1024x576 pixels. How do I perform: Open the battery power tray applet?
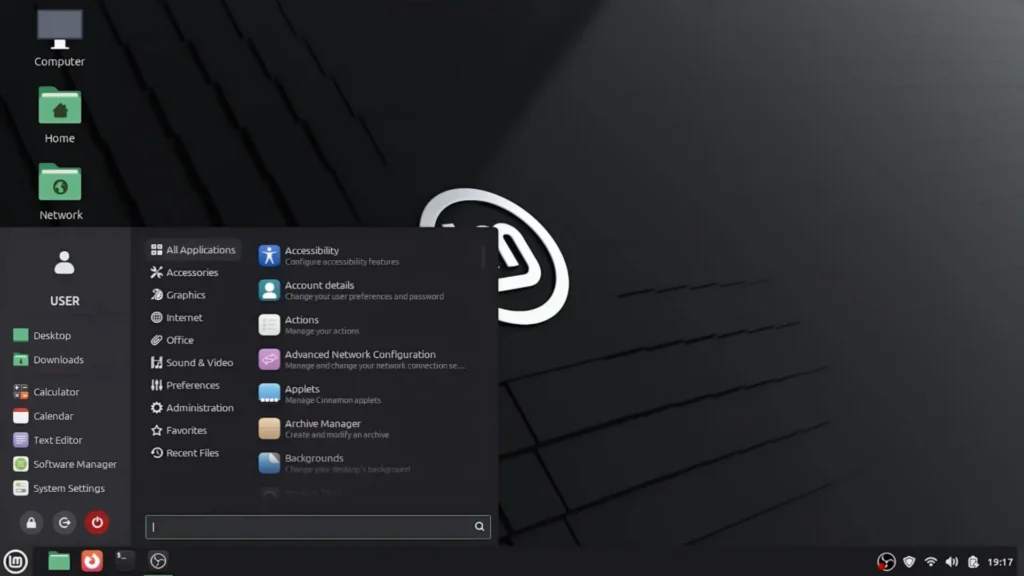973,562
